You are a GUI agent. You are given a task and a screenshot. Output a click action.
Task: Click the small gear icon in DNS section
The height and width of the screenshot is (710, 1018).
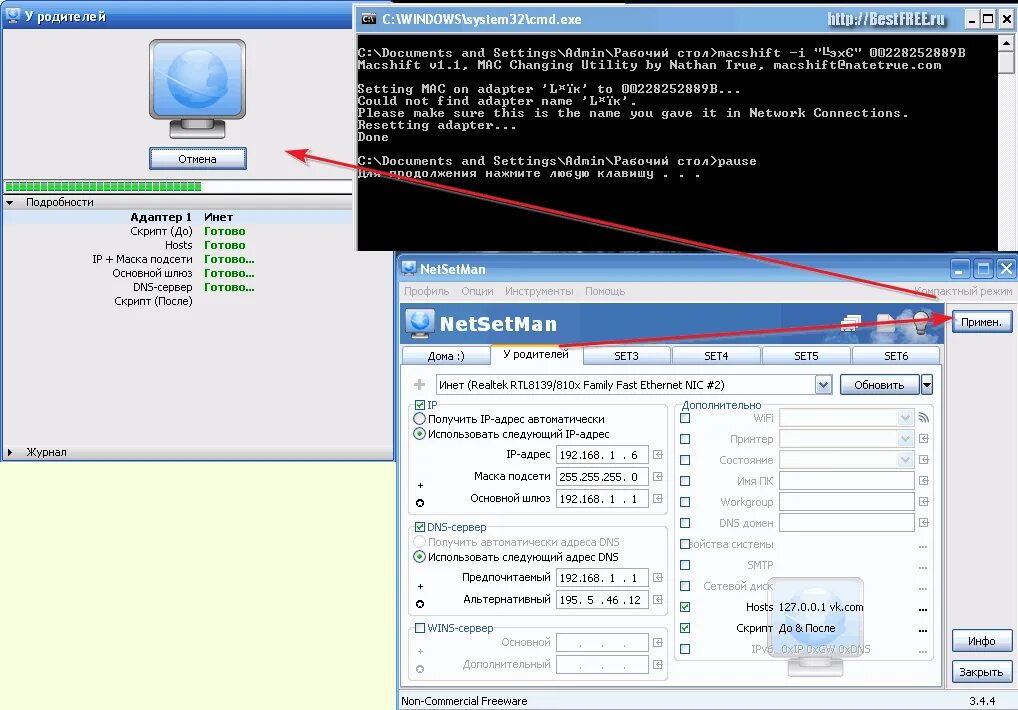tap(420, 604)
